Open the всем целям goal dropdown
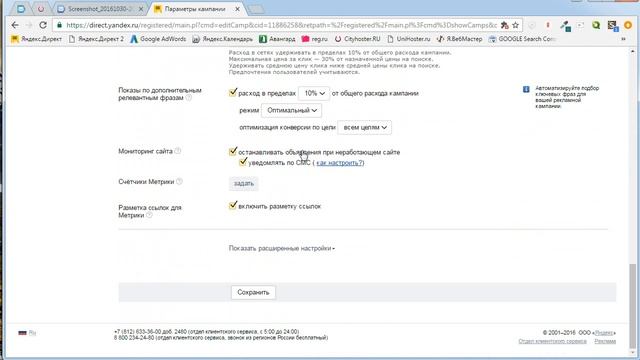 click(x=364, y=127)
